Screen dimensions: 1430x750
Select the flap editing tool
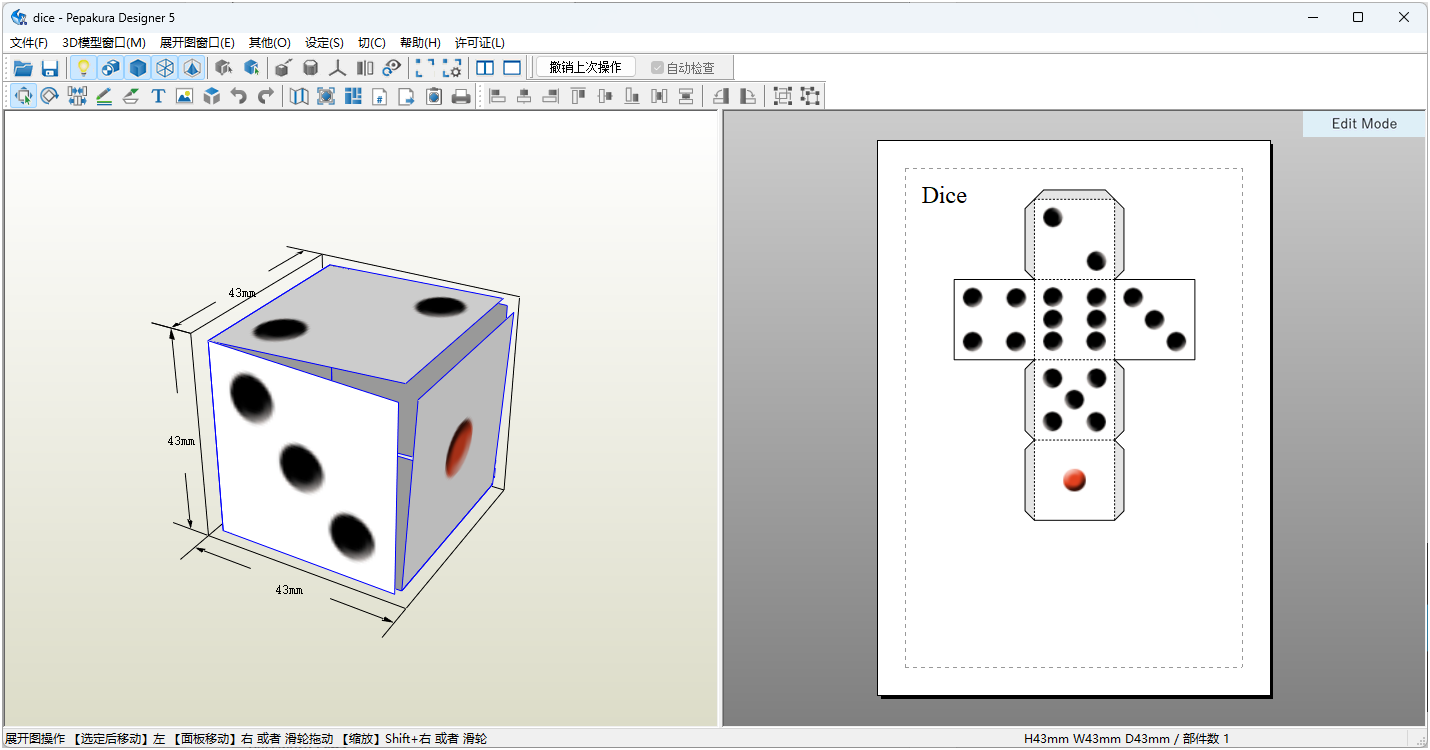(x=131, y=96)
